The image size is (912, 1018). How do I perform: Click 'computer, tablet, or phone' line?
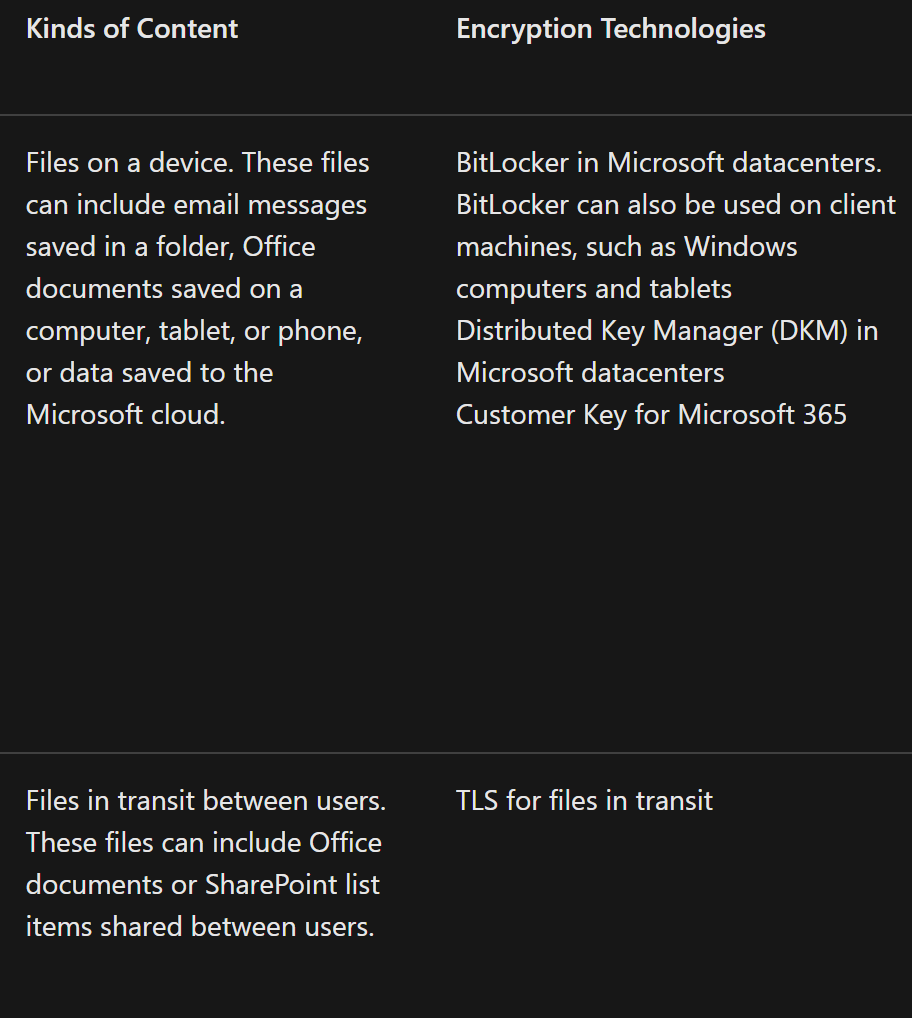194,331
